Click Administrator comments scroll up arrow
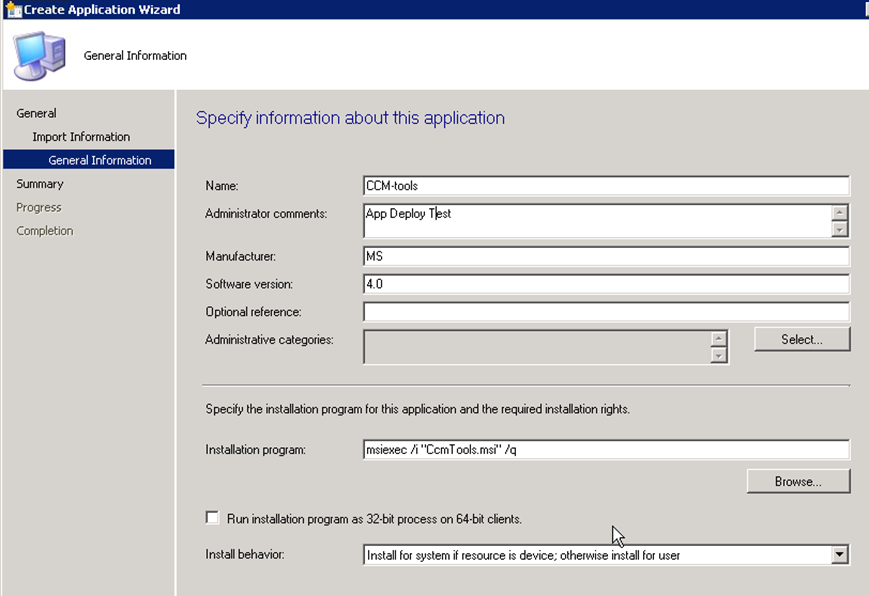 (x=840, y=212)
